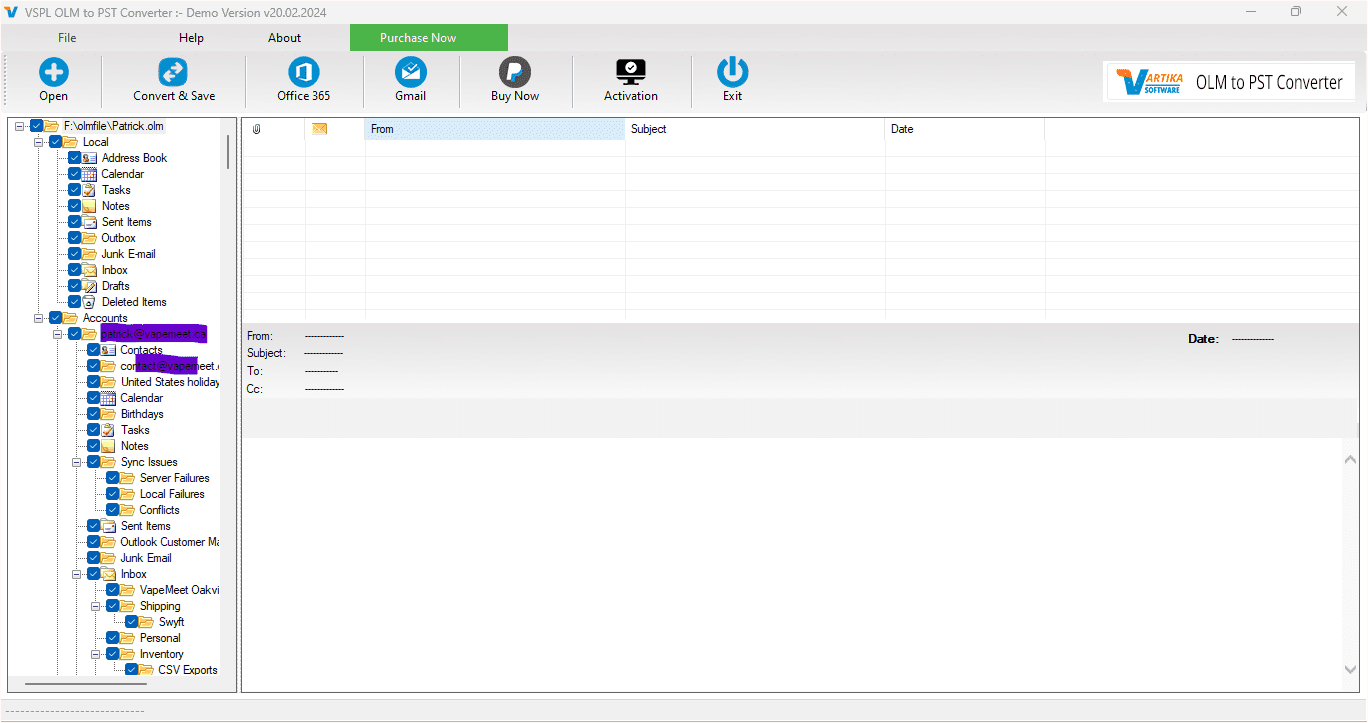This screenshot has width=1368, height=723.
Task: Click the preview pane scroll down arrow
Action: click(x=1351, y=670)
